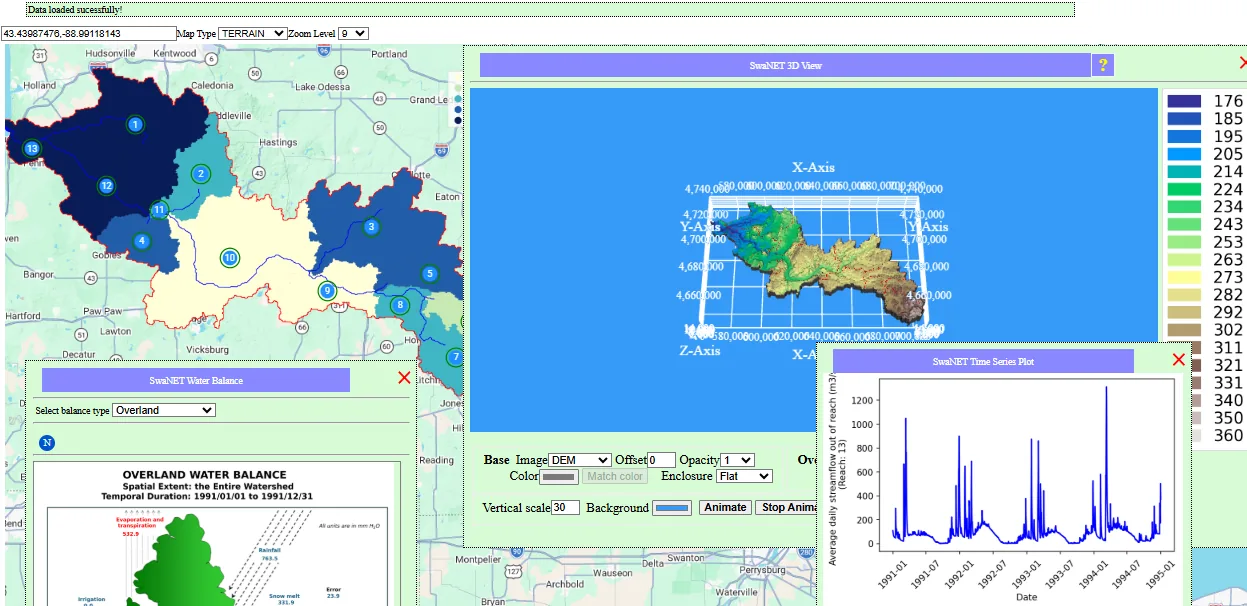The height and width of the screenshot is (606, 1247).
Task: Click the Vertical scale input field
Action: coord(565,507)
